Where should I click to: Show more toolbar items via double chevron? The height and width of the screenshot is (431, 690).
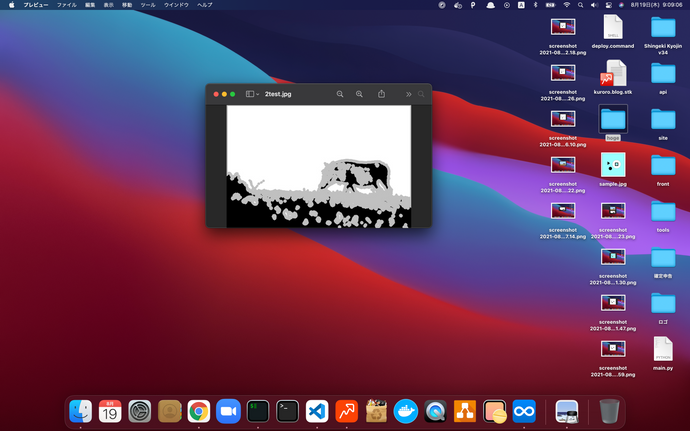coord(408,94)
